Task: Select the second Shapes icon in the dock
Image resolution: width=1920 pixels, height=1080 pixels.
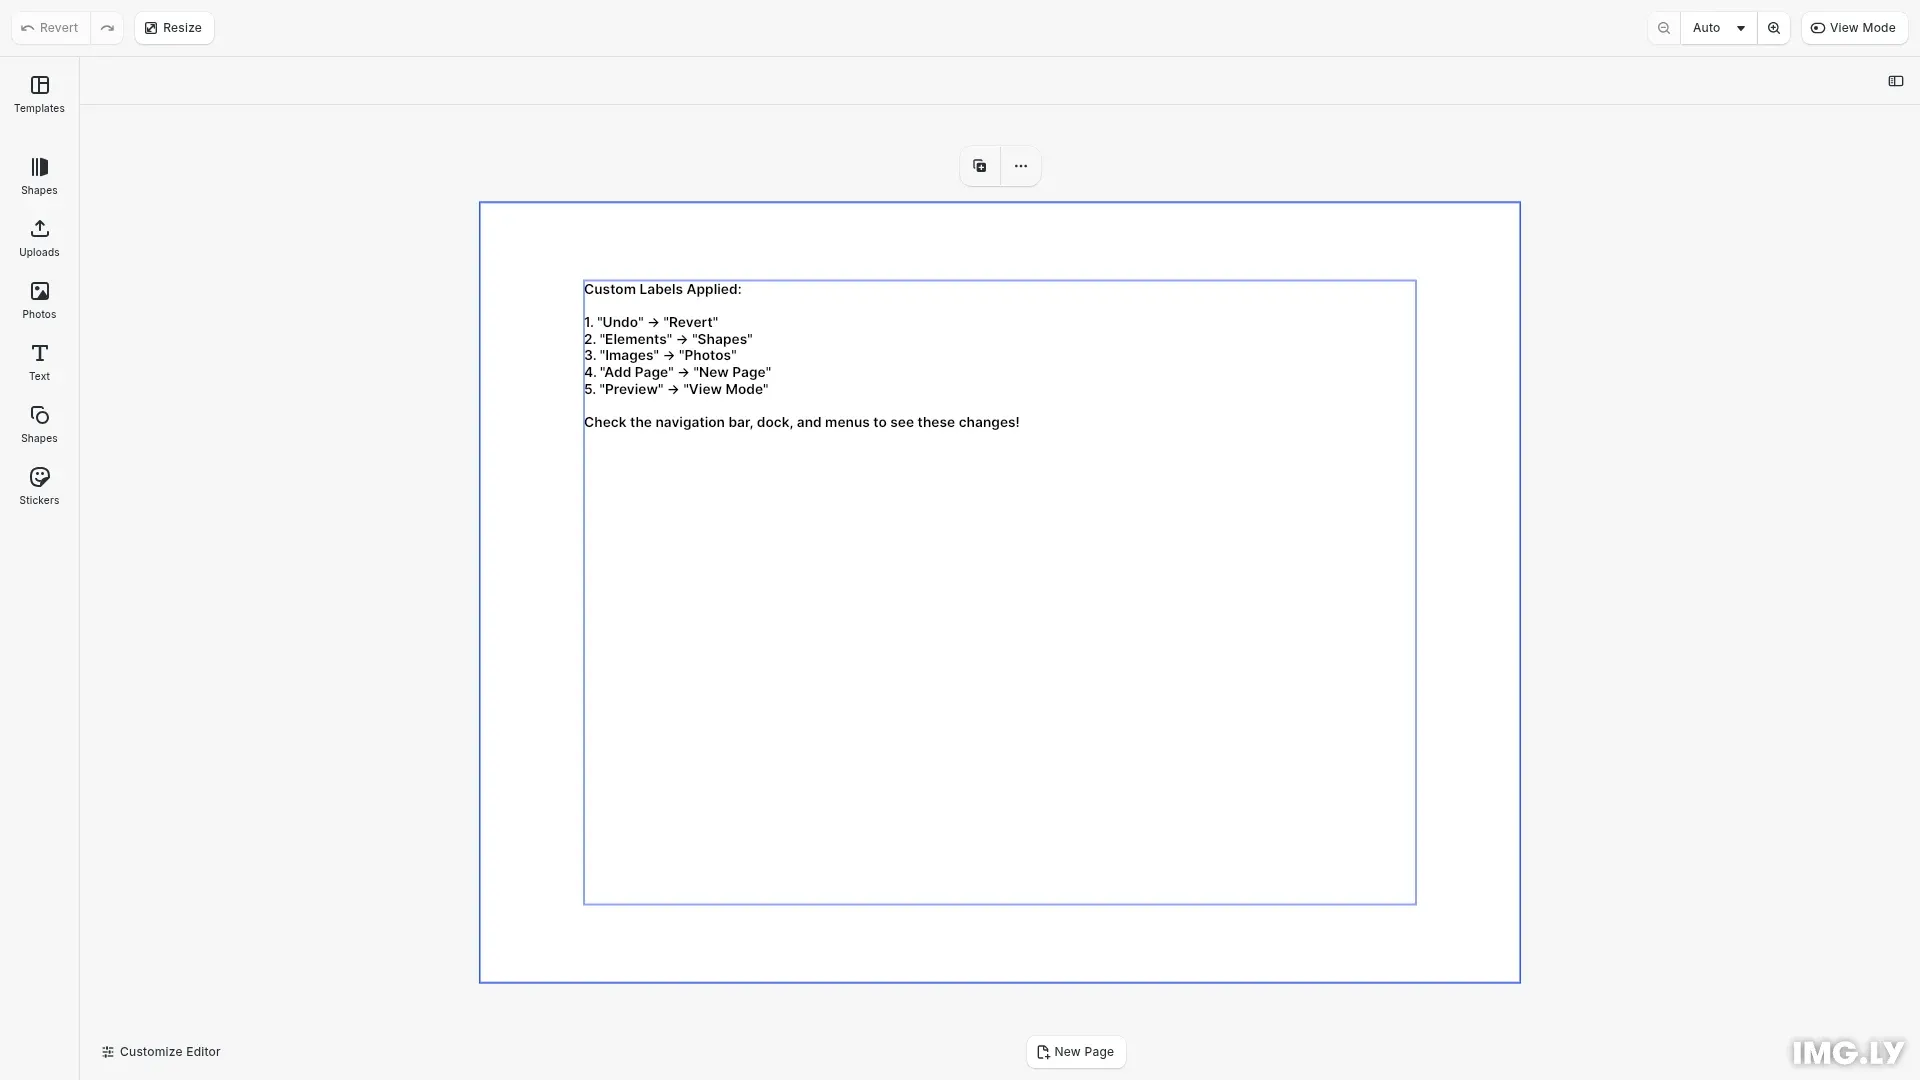Action: click(38, 423)
